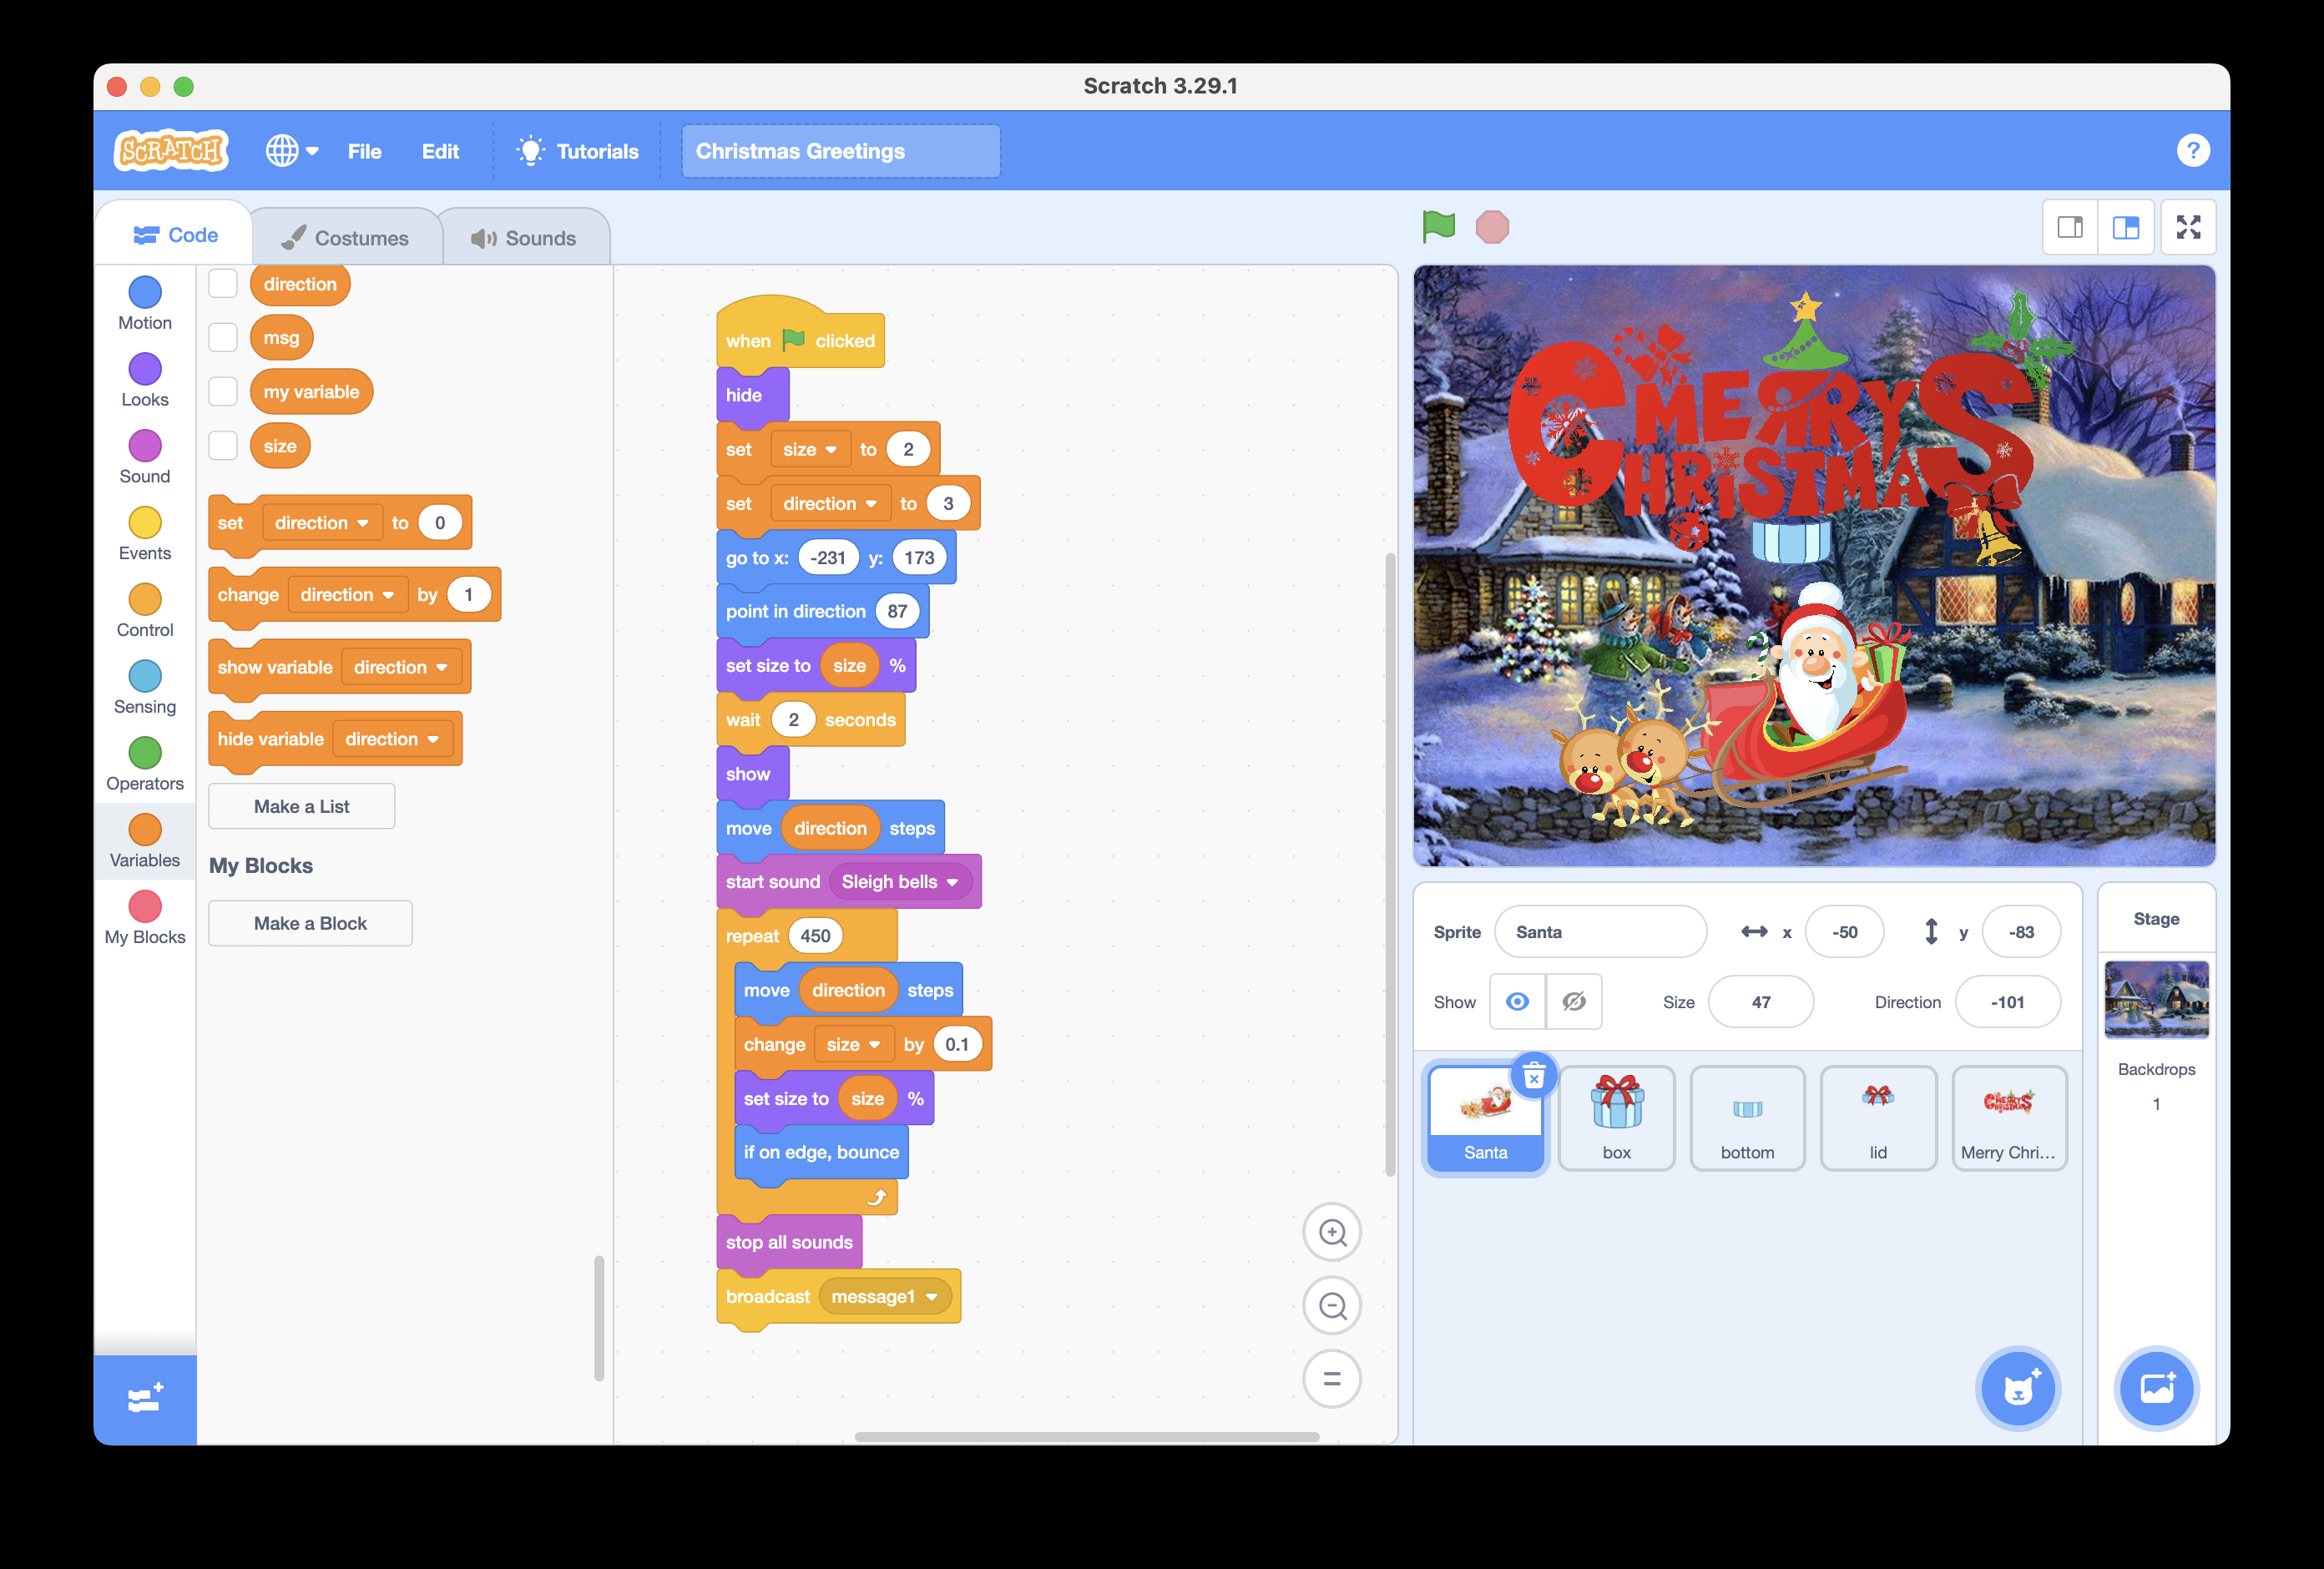
Task: Click the green flag to run the project
Action: (x=1438, y=227)
